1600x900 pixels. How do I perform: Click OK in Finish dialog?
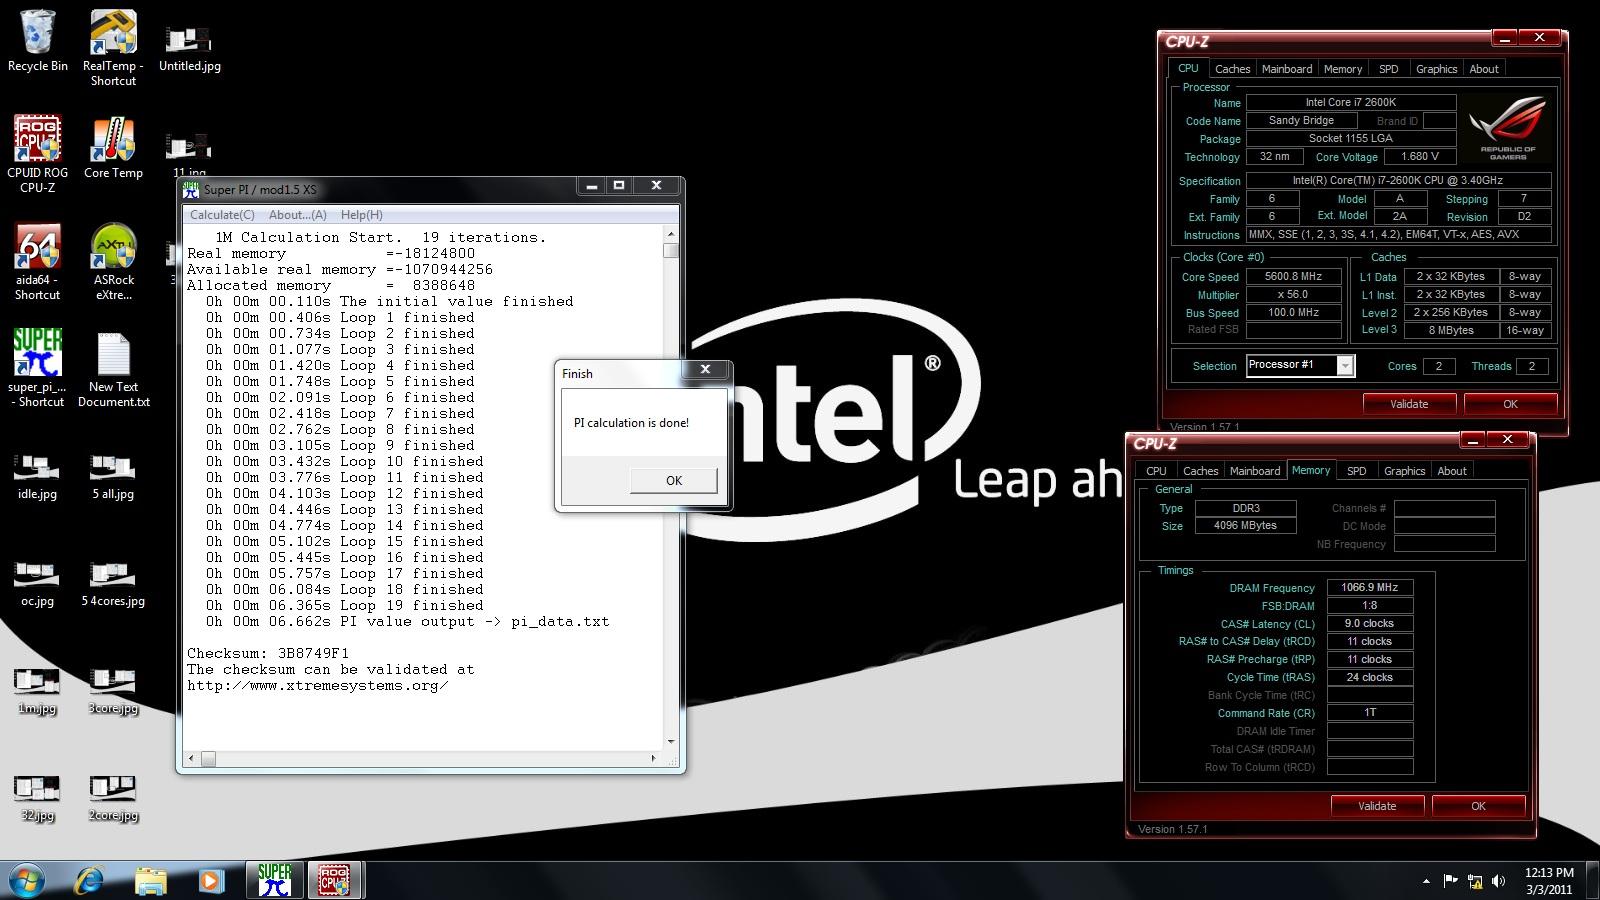point(674,481)
